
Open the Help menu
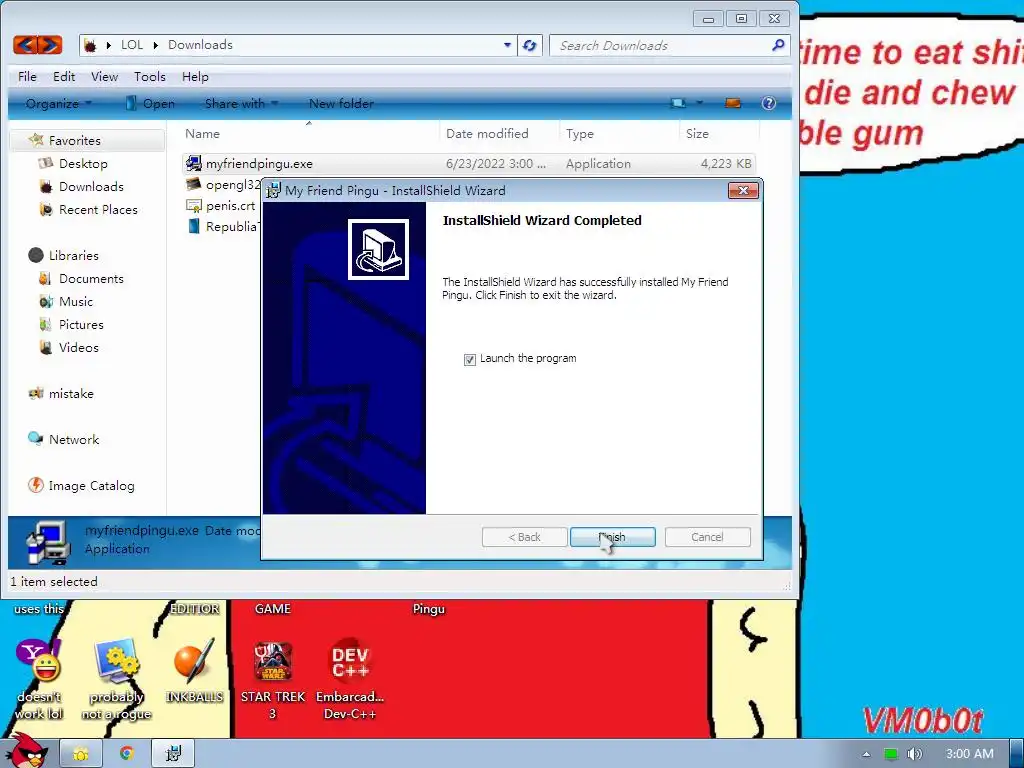pyautogui.click(x=195, y=76)
